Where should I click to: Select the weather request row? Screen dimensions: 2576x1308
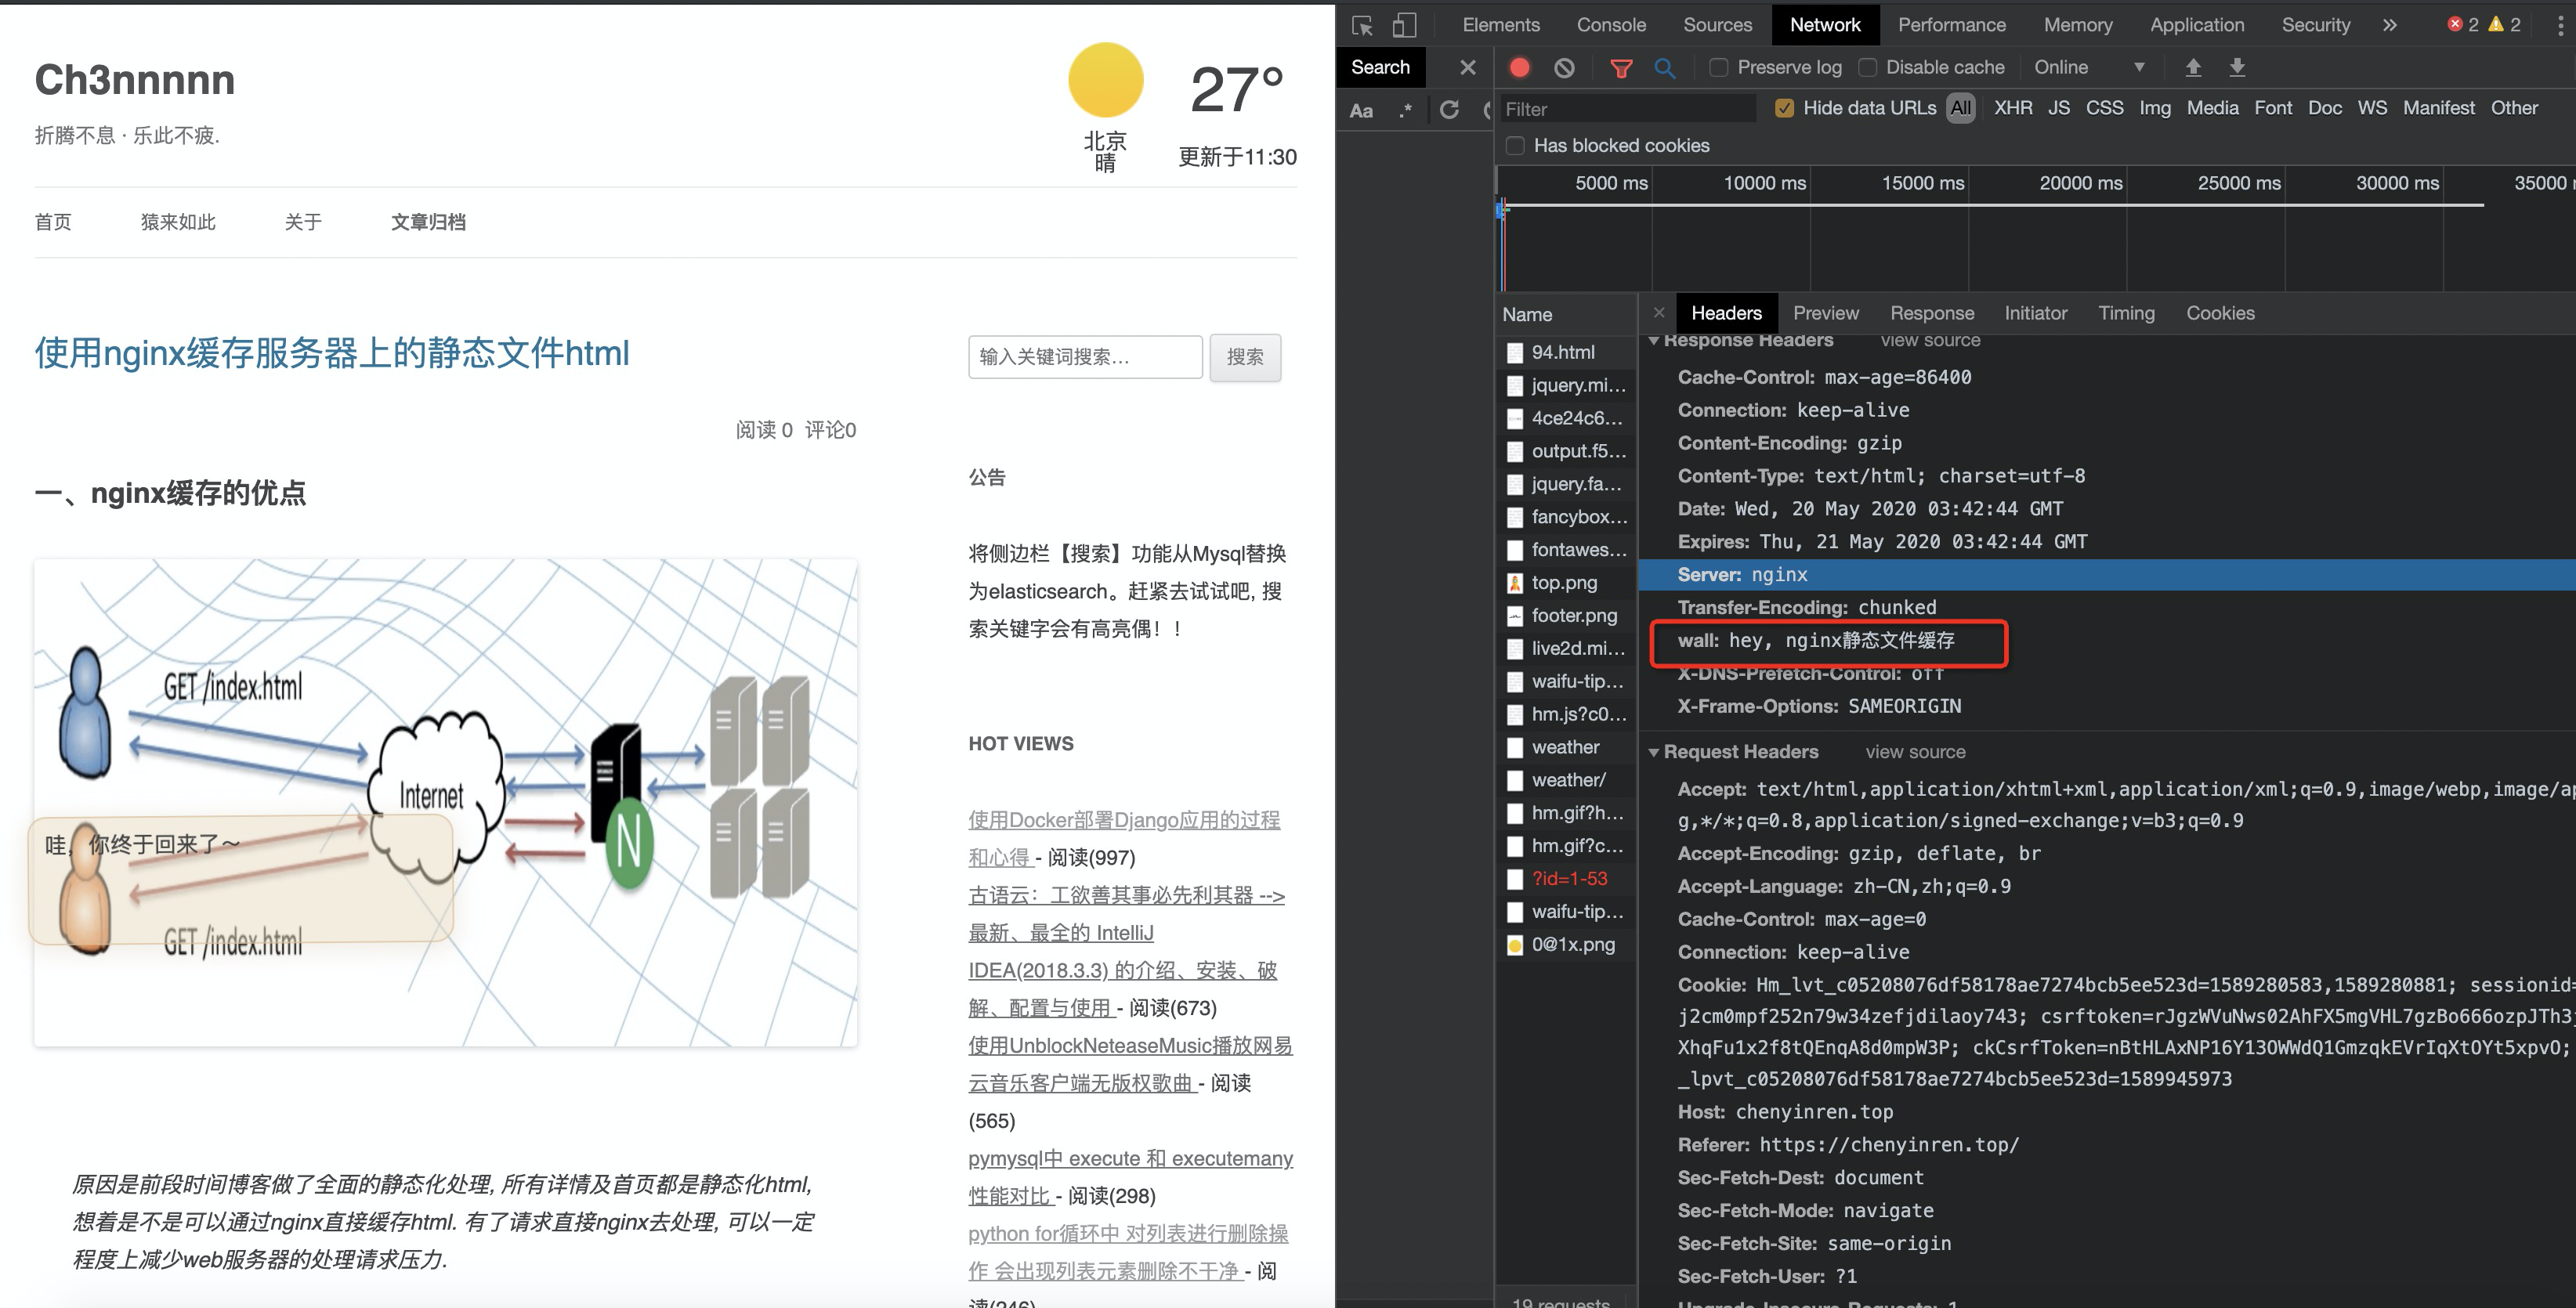[1566, 747]
